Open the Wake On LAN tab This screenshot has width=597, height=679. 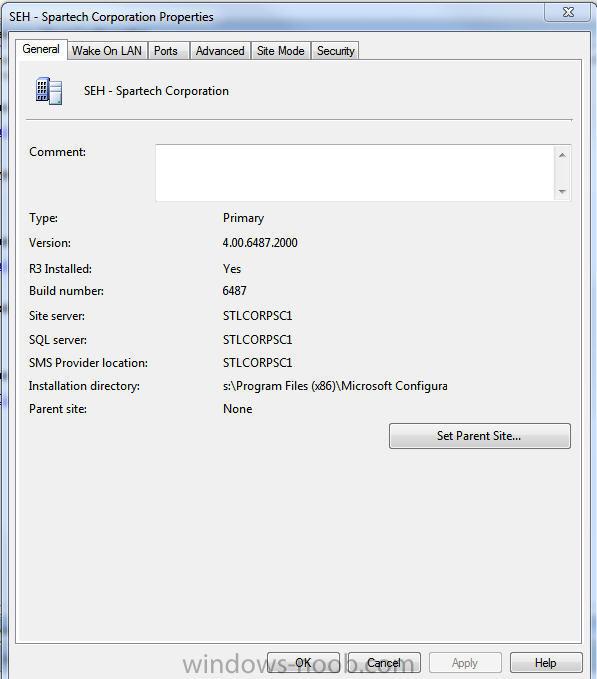[x=107, y=51]
